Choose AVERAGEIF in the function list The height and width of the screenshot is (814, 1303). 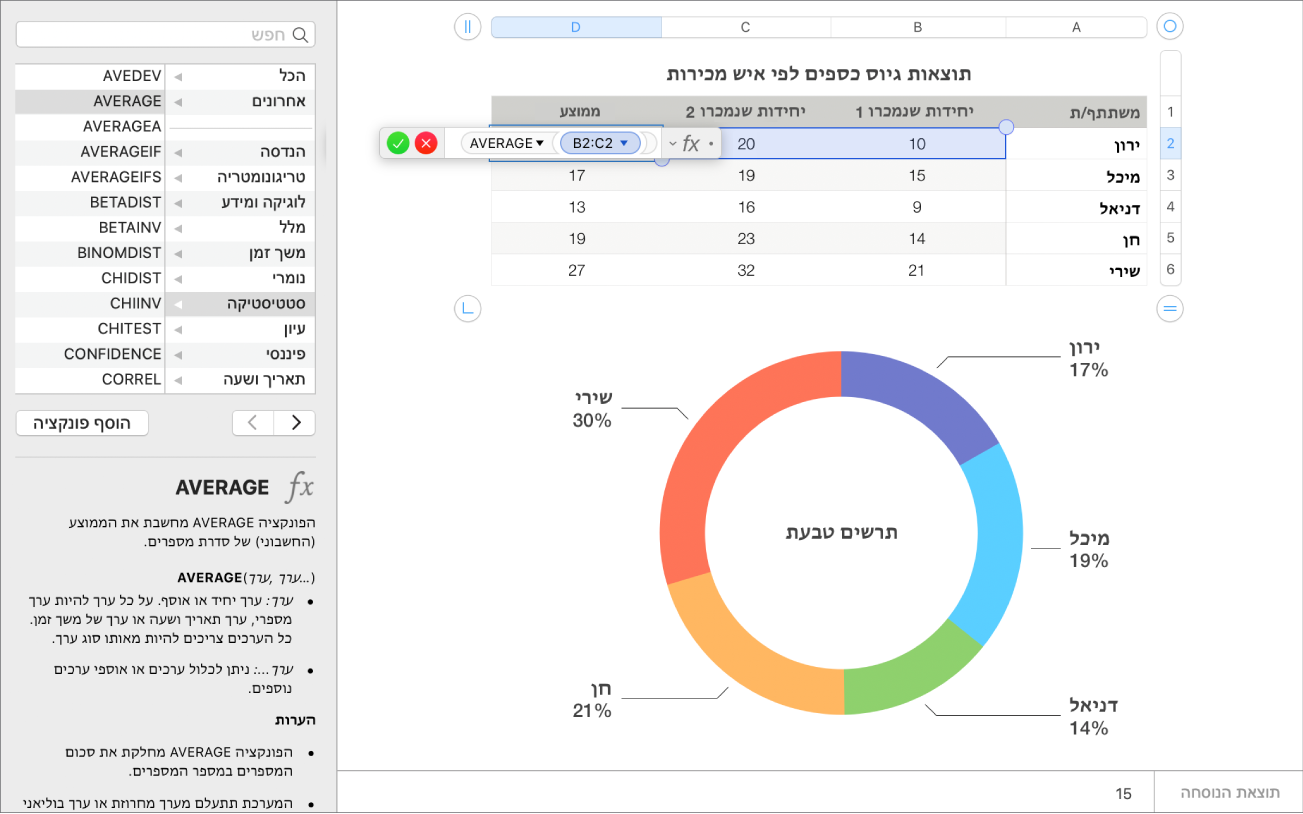coord(90,152)
